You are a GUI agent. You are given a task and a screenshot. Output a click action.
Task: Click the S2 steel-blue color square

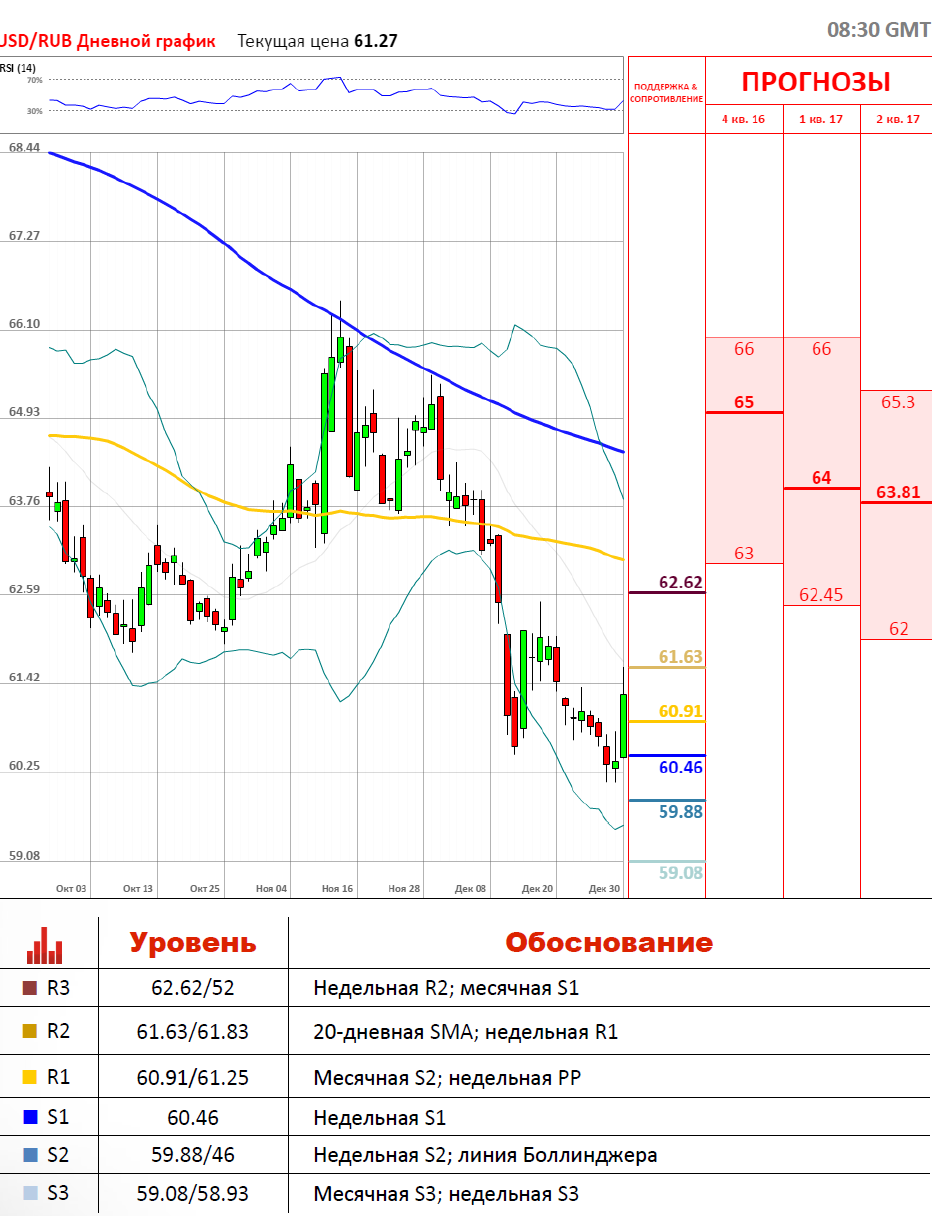[x=29, y=1155]
